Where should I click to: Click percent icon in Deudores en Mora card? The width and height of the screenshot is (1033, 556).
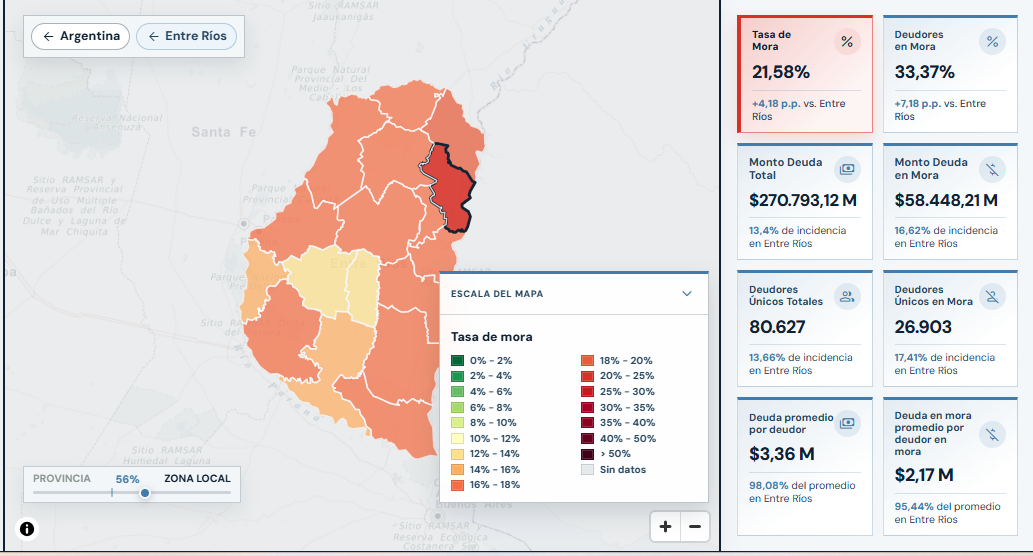tap(992, 42)
